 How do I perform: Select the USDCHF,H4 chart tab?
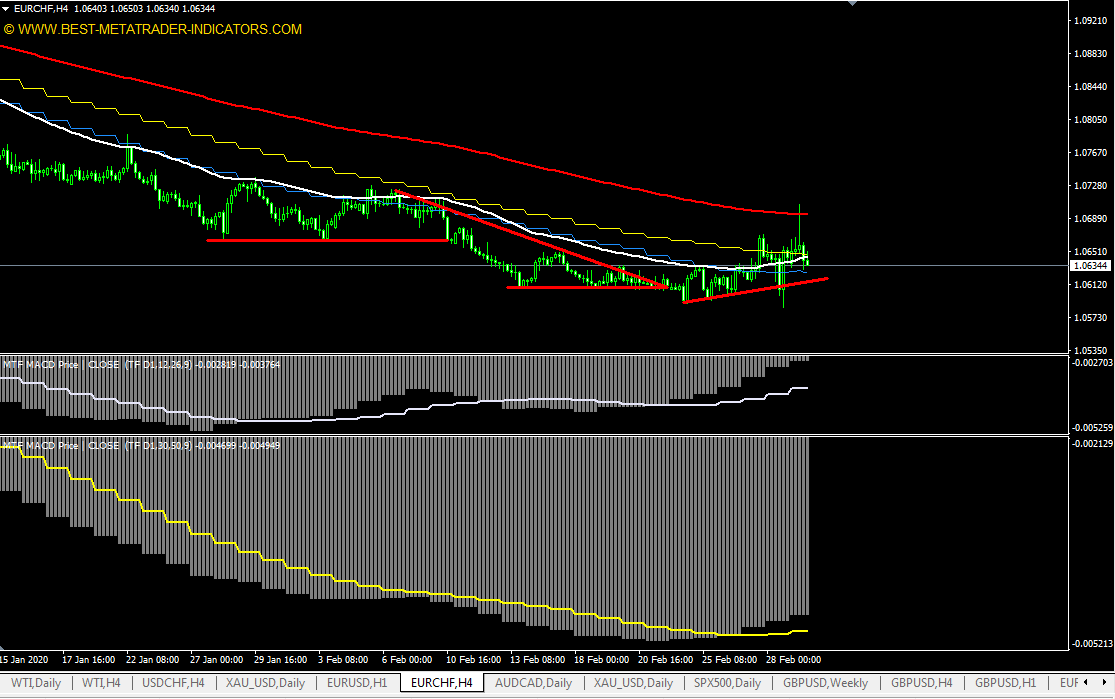tap(174, 683)
